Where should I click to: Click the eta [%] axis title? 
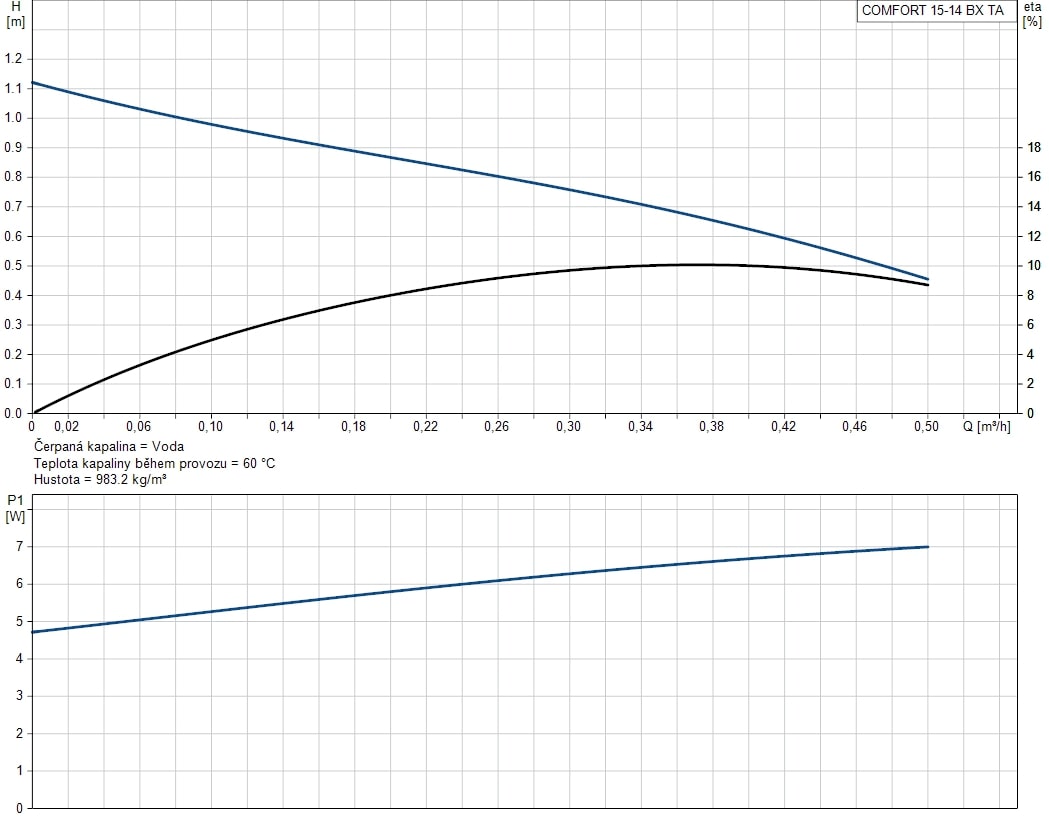[1032, 14]
